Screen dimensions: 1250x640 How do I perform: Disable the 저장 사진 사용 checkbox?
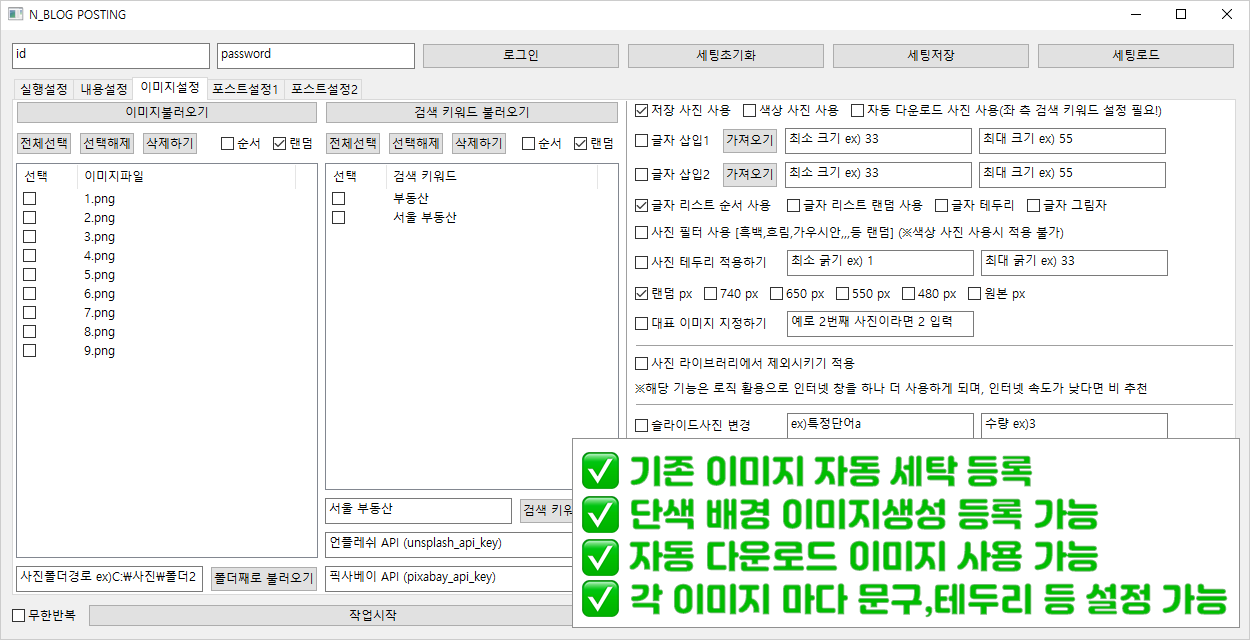click(x=642, y=110)
